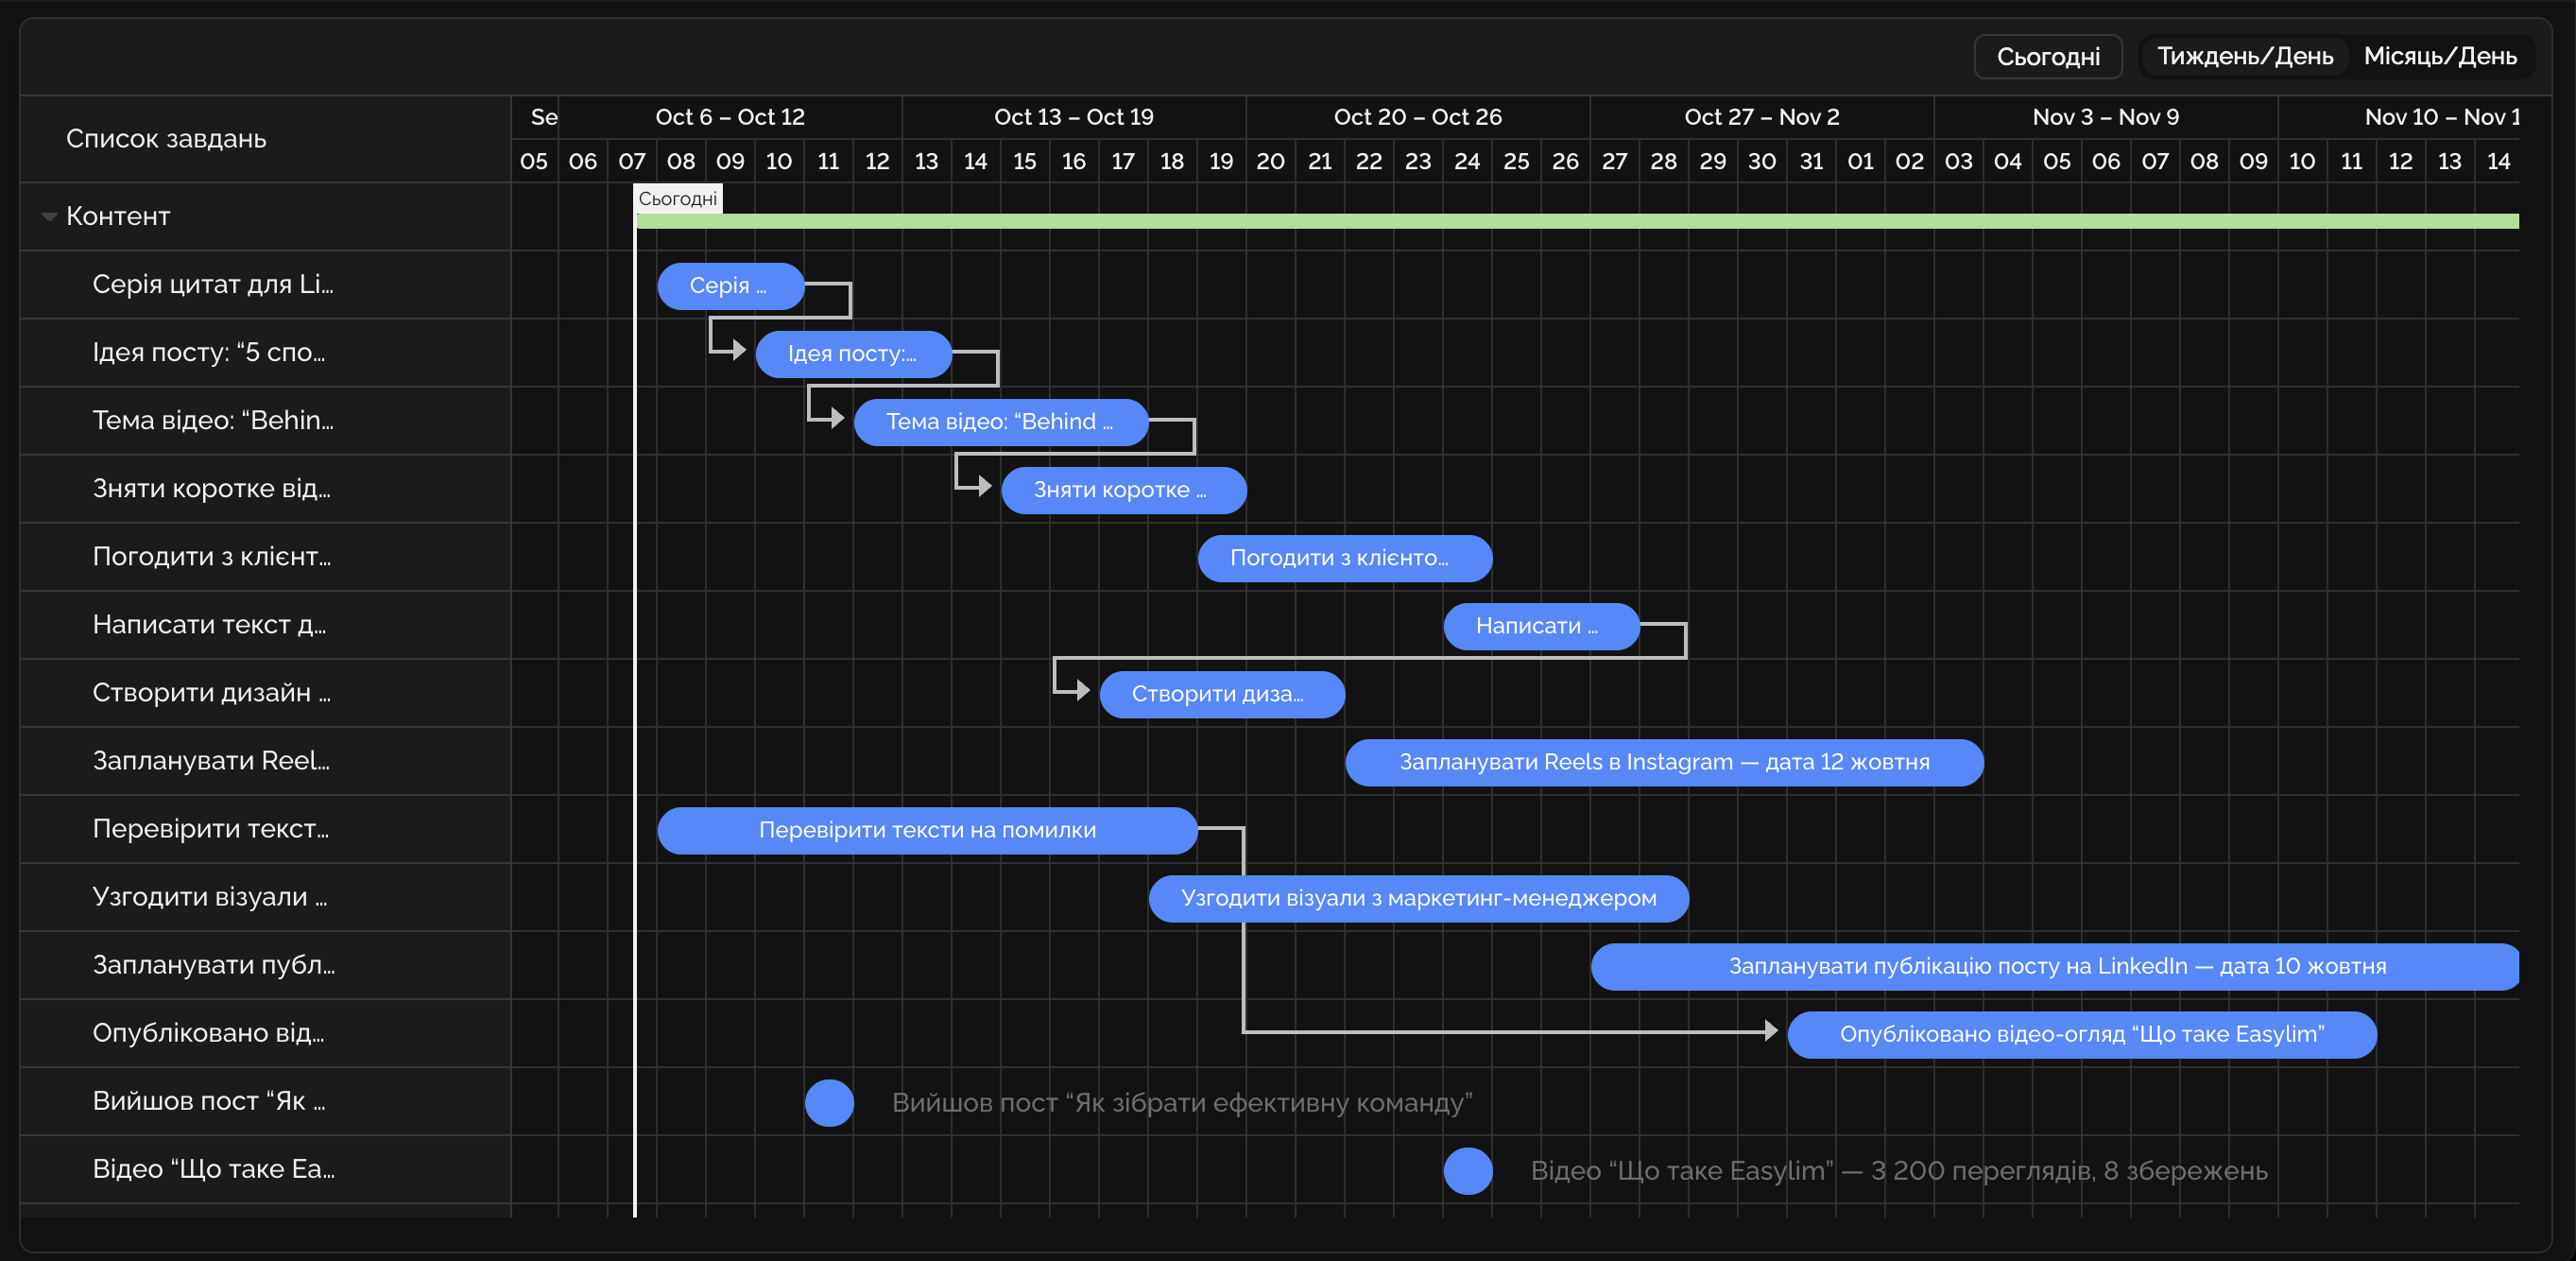Image resolution: width=2576 pixels, height=1261 pixels.
Task: Click the Сьогодні timeline marker label
Action: click(677, 199)
